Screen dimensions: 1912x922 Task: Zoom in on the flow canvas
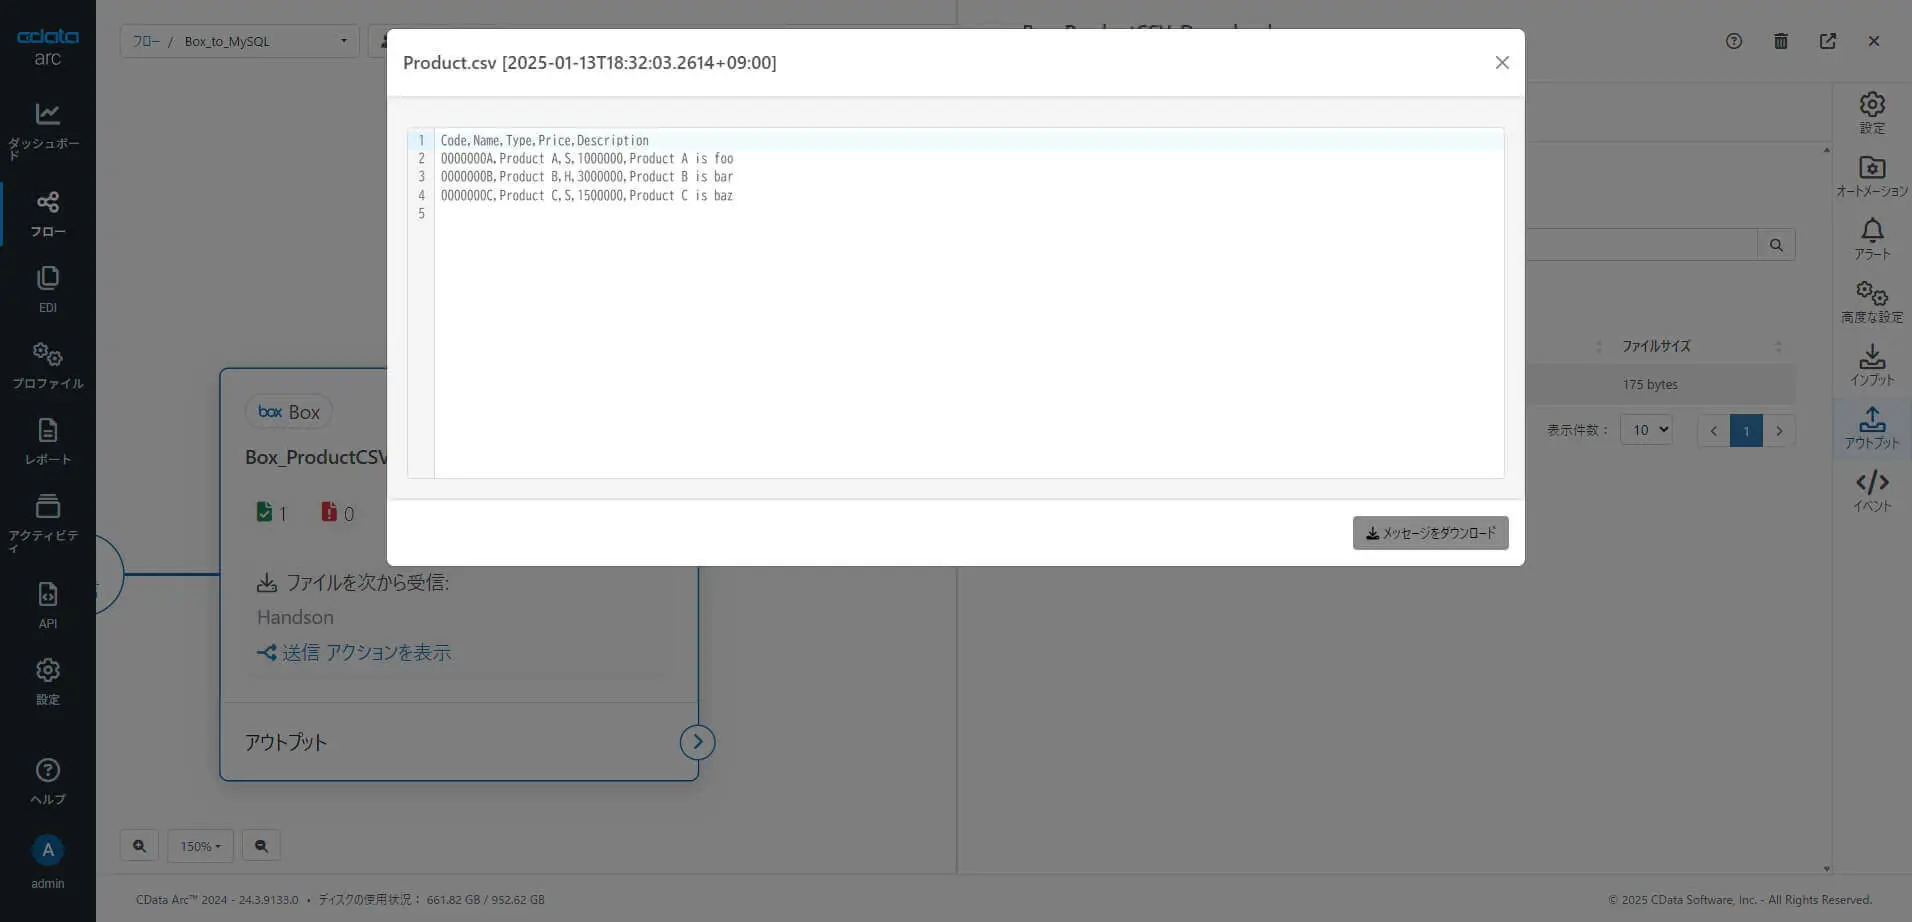pyautogui.click(x=140, y=846)
